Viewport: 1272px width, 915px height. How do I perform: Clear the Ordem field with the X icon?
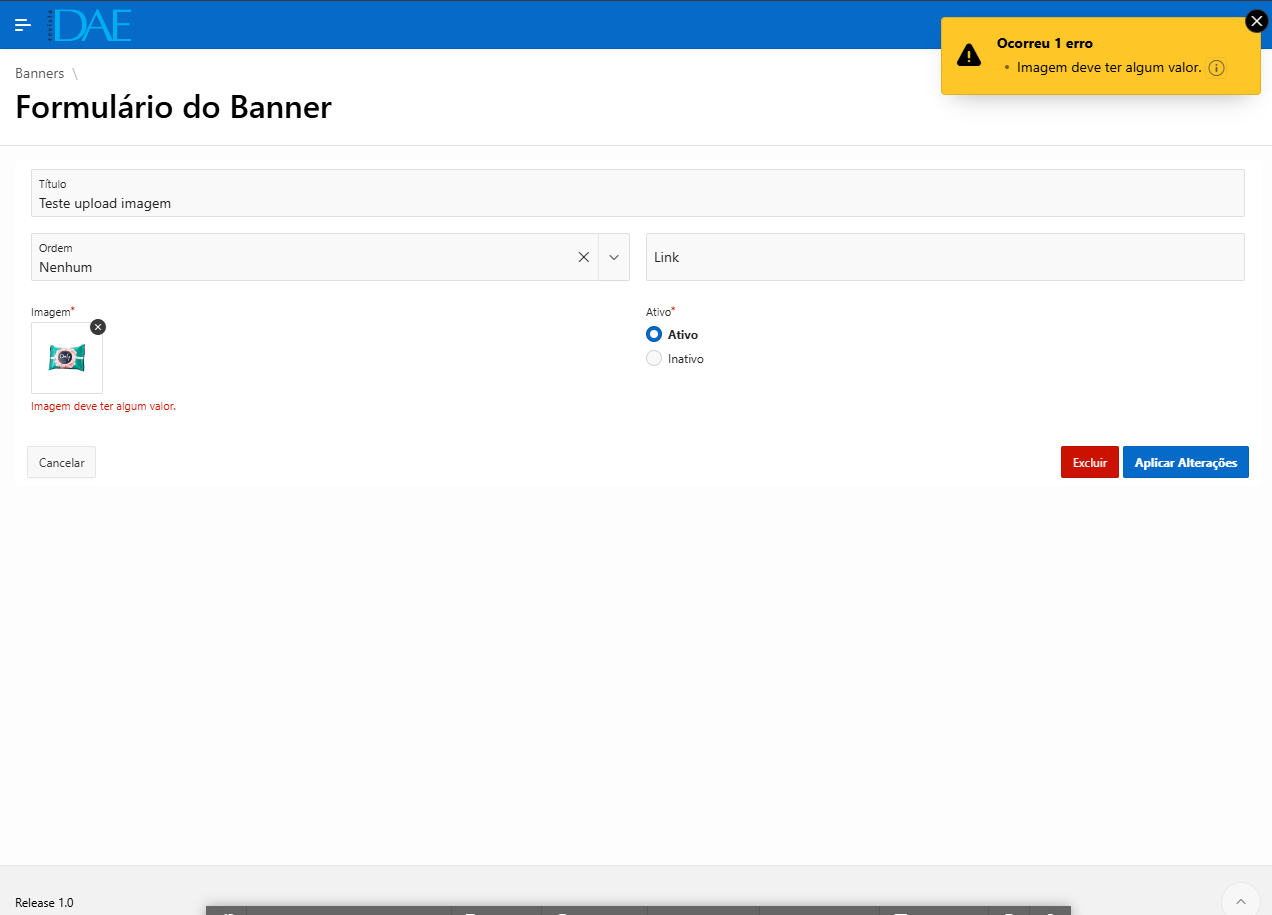point(583,257)
